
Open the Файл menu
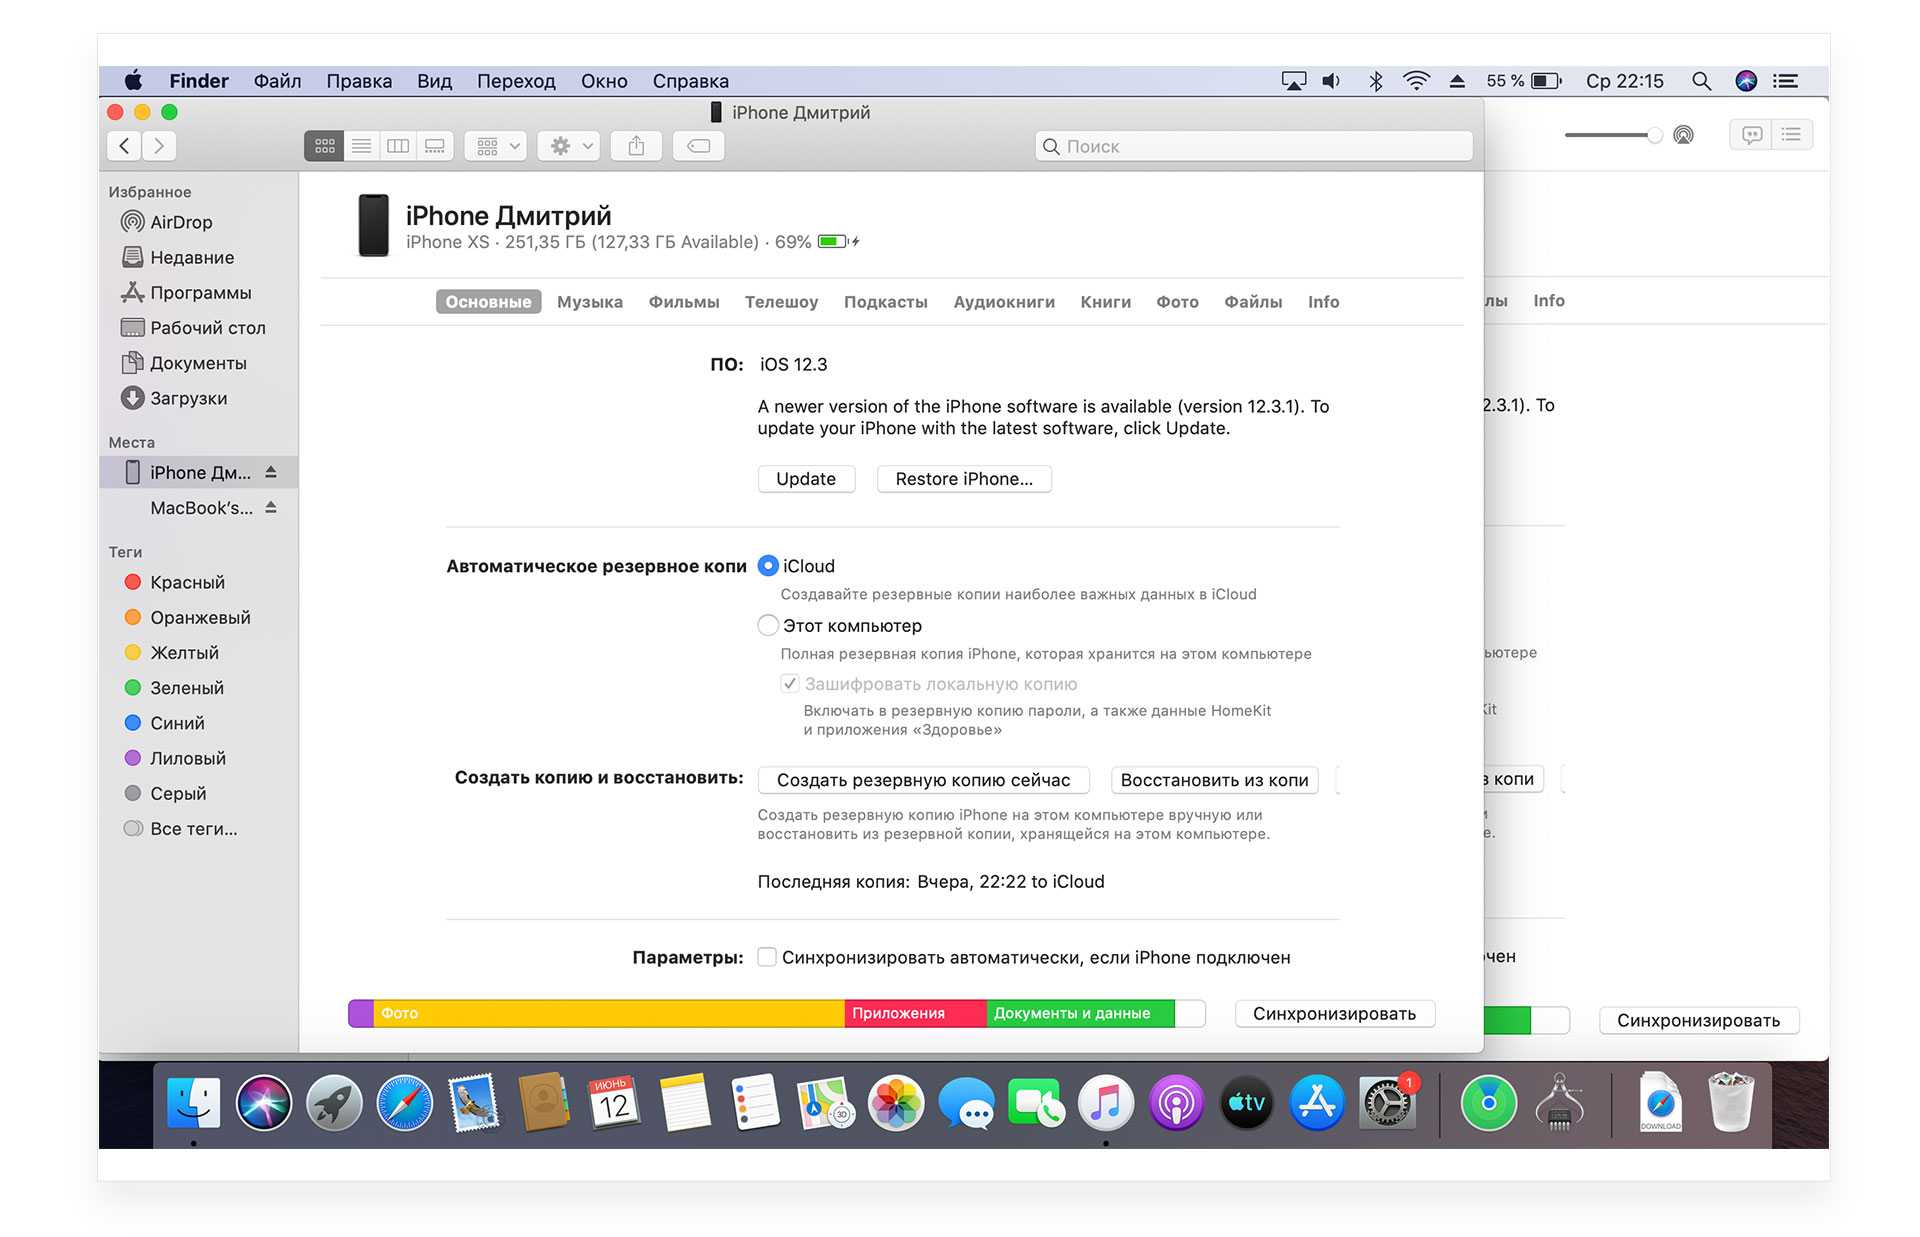click(x=277, y=81)
